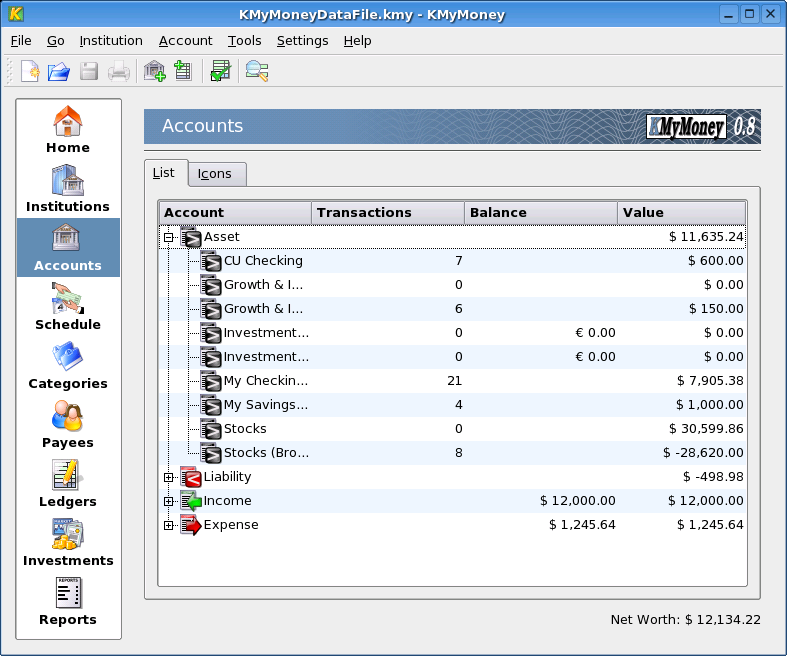Open the Help menu

[x=357, y=41]
